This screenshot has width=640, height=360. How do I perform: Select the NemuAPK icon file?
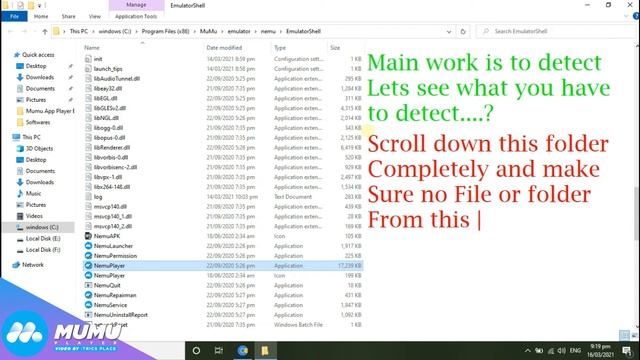(88, 236)
